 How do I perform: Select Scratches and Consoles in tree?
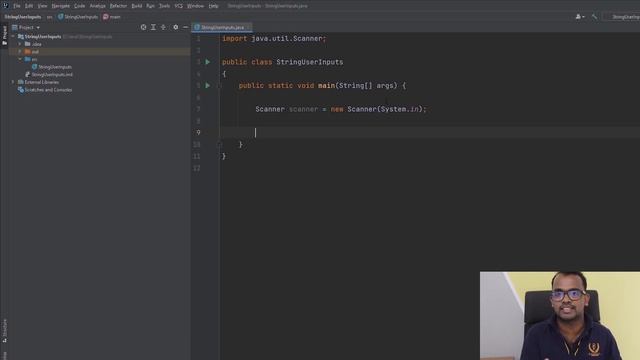point(45,90)
